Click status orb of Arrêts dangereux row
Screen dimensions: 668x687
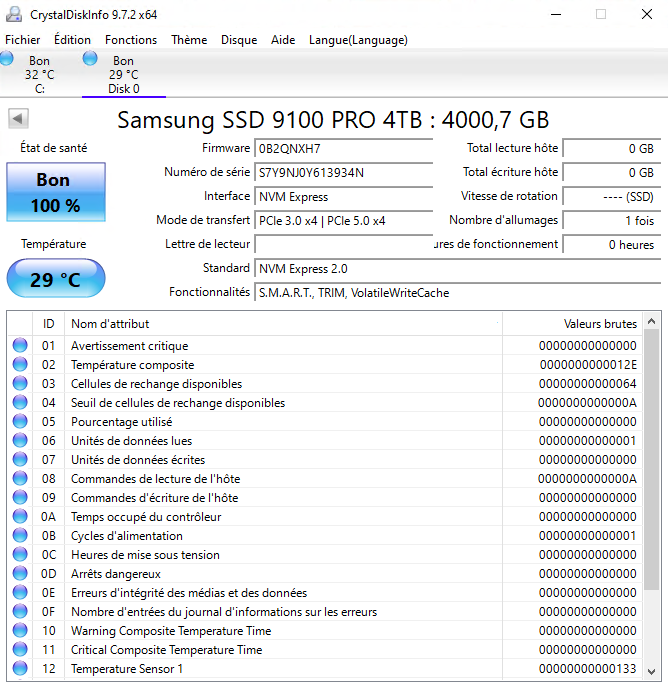pos(20,573)
